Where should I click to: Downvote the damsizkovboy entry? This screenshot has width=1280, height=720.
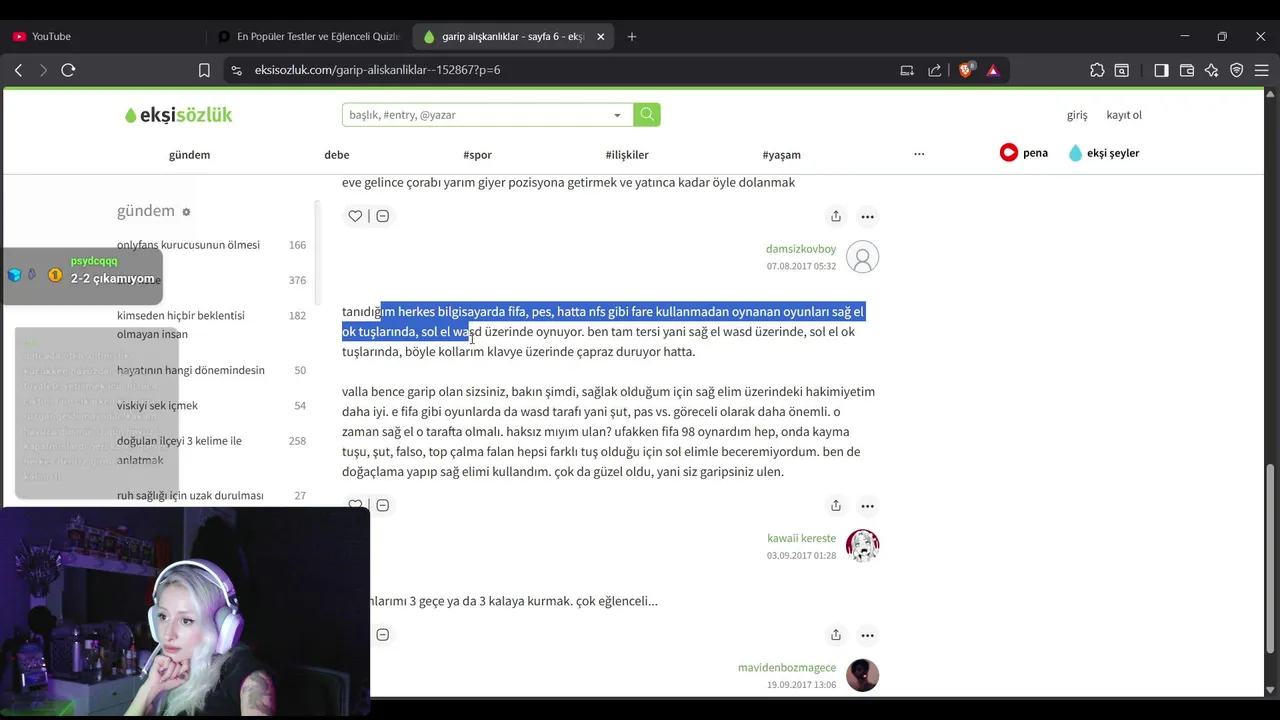pyautogui.click(x=382, y=216)
